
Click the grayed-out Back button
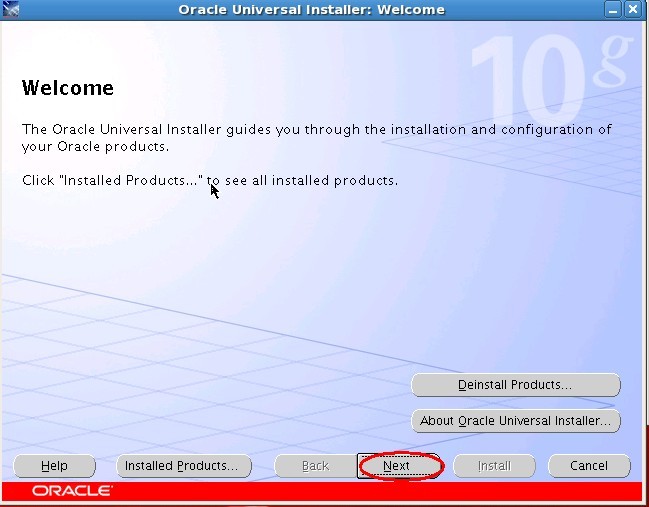[x=315, y=466]
